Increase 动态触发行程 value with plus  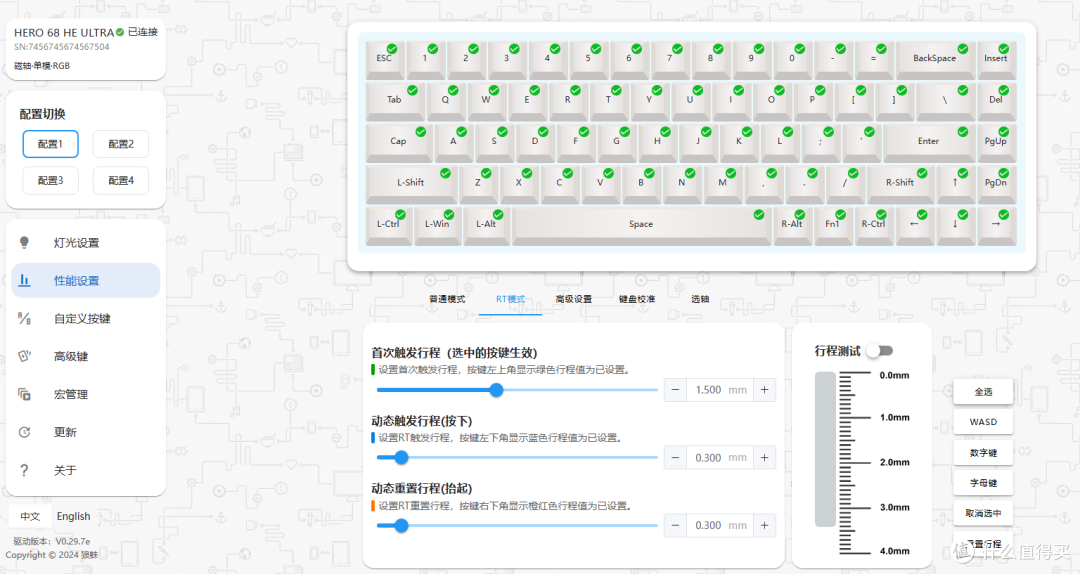765,458
